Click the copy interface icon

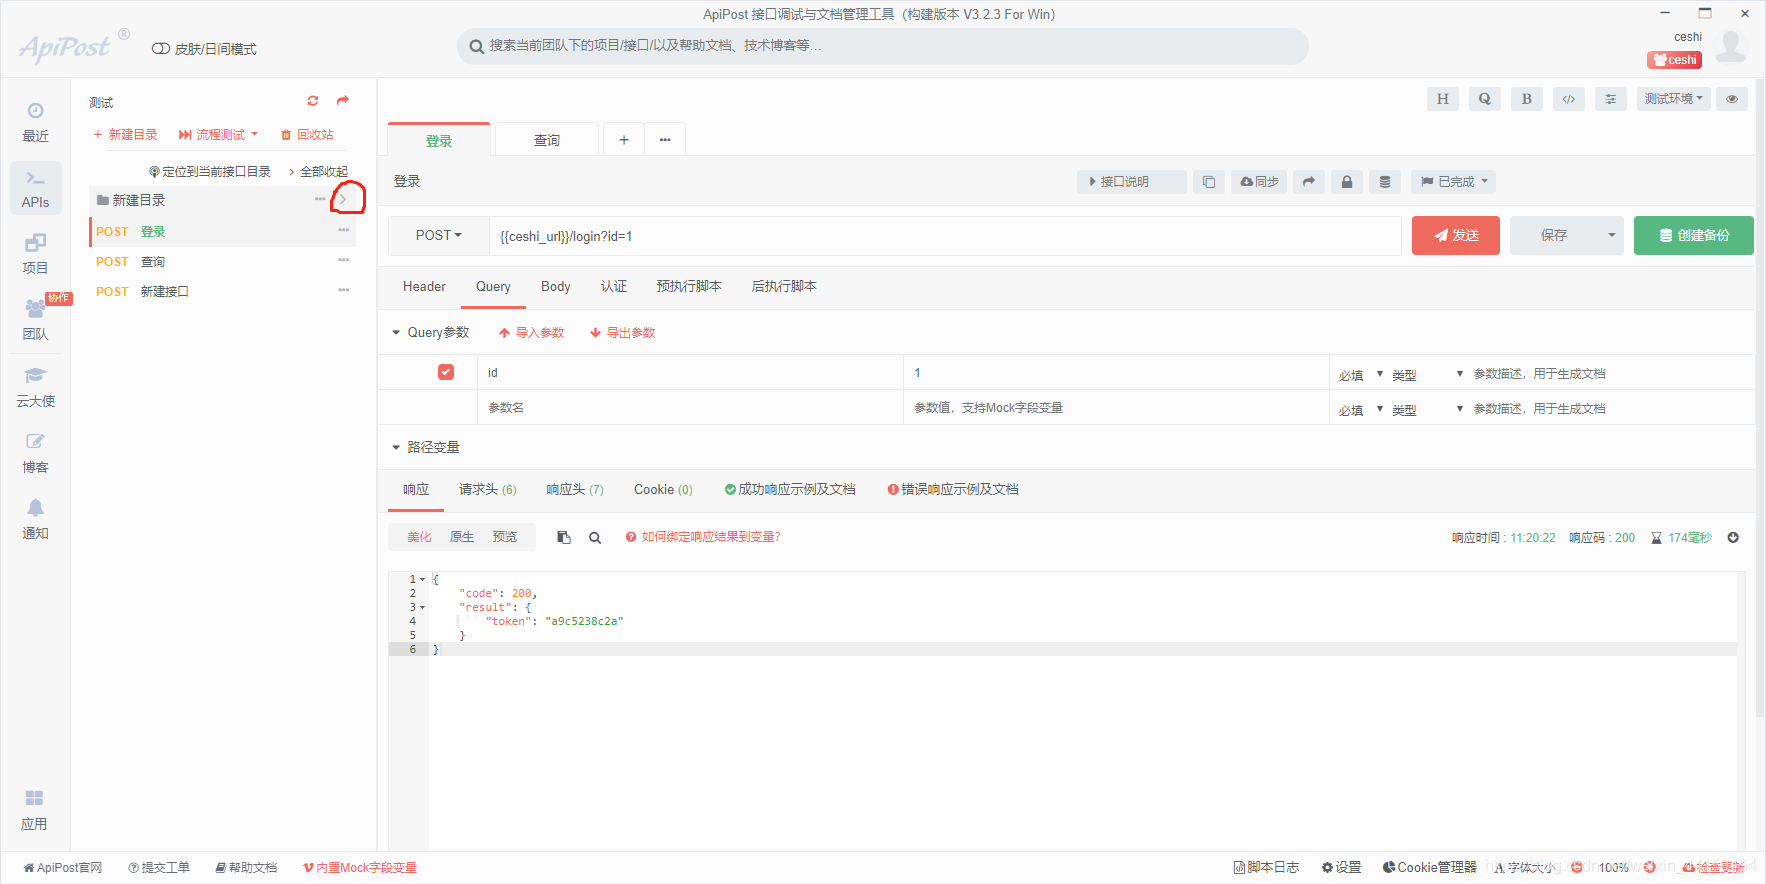coord(1208,182)
